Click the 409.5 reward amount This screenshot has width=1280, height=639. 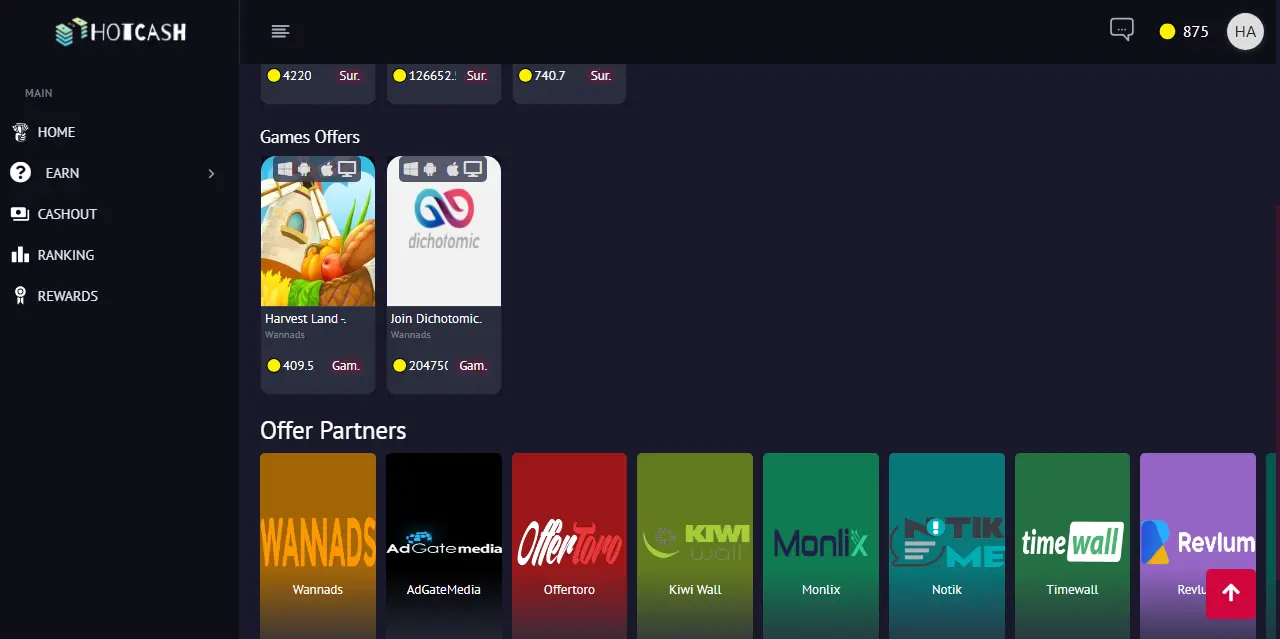[299, 366]
